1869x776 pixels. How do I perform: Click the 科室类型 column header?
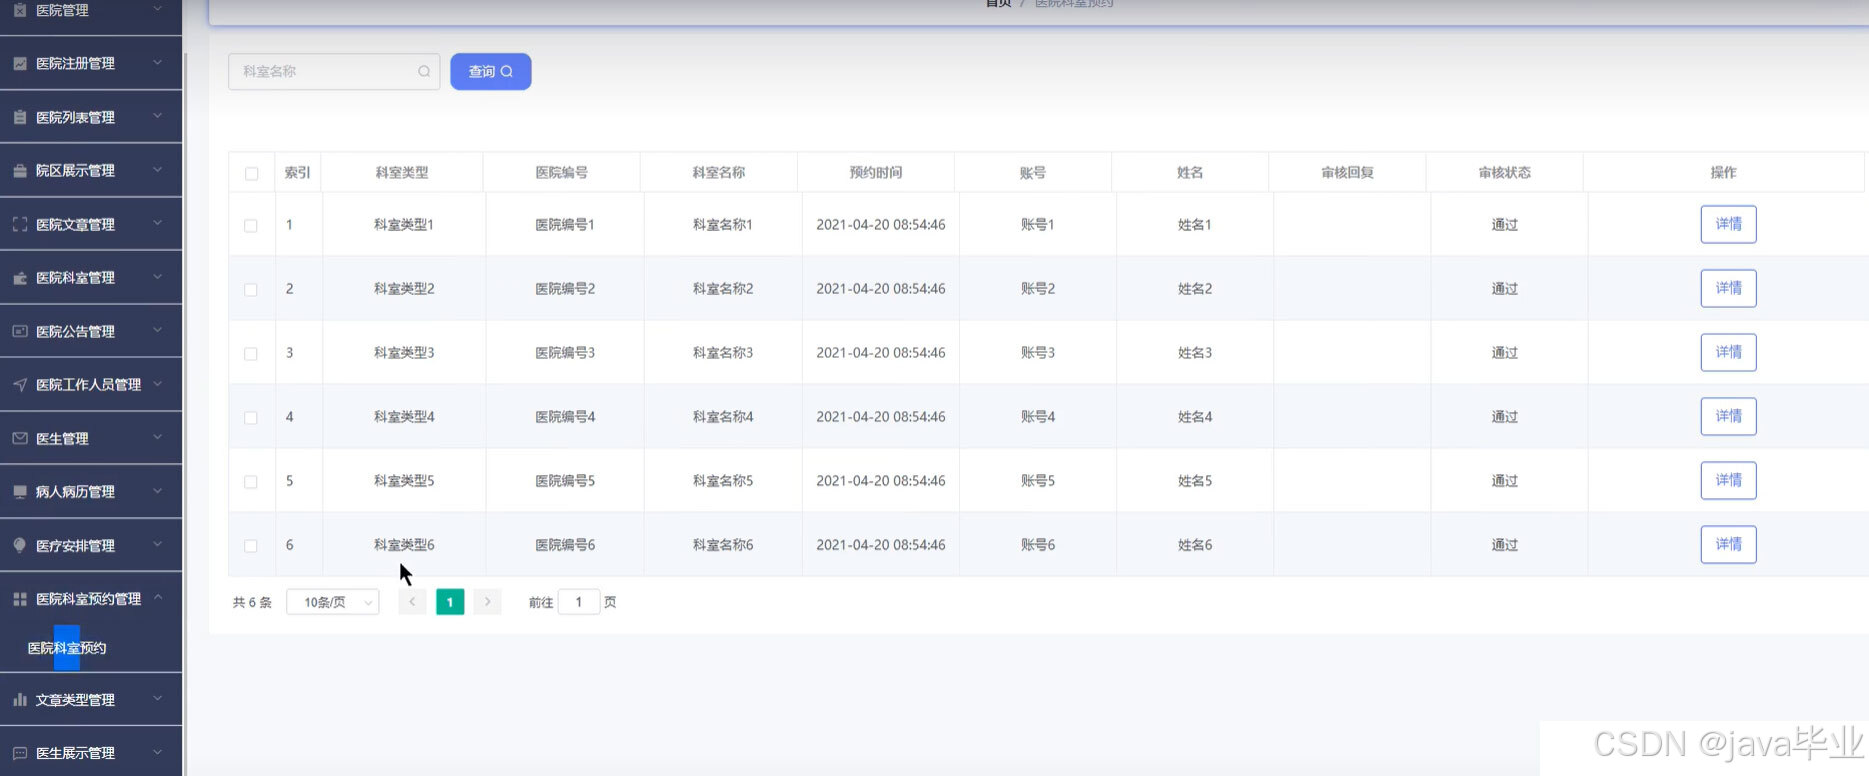(402, 172)
